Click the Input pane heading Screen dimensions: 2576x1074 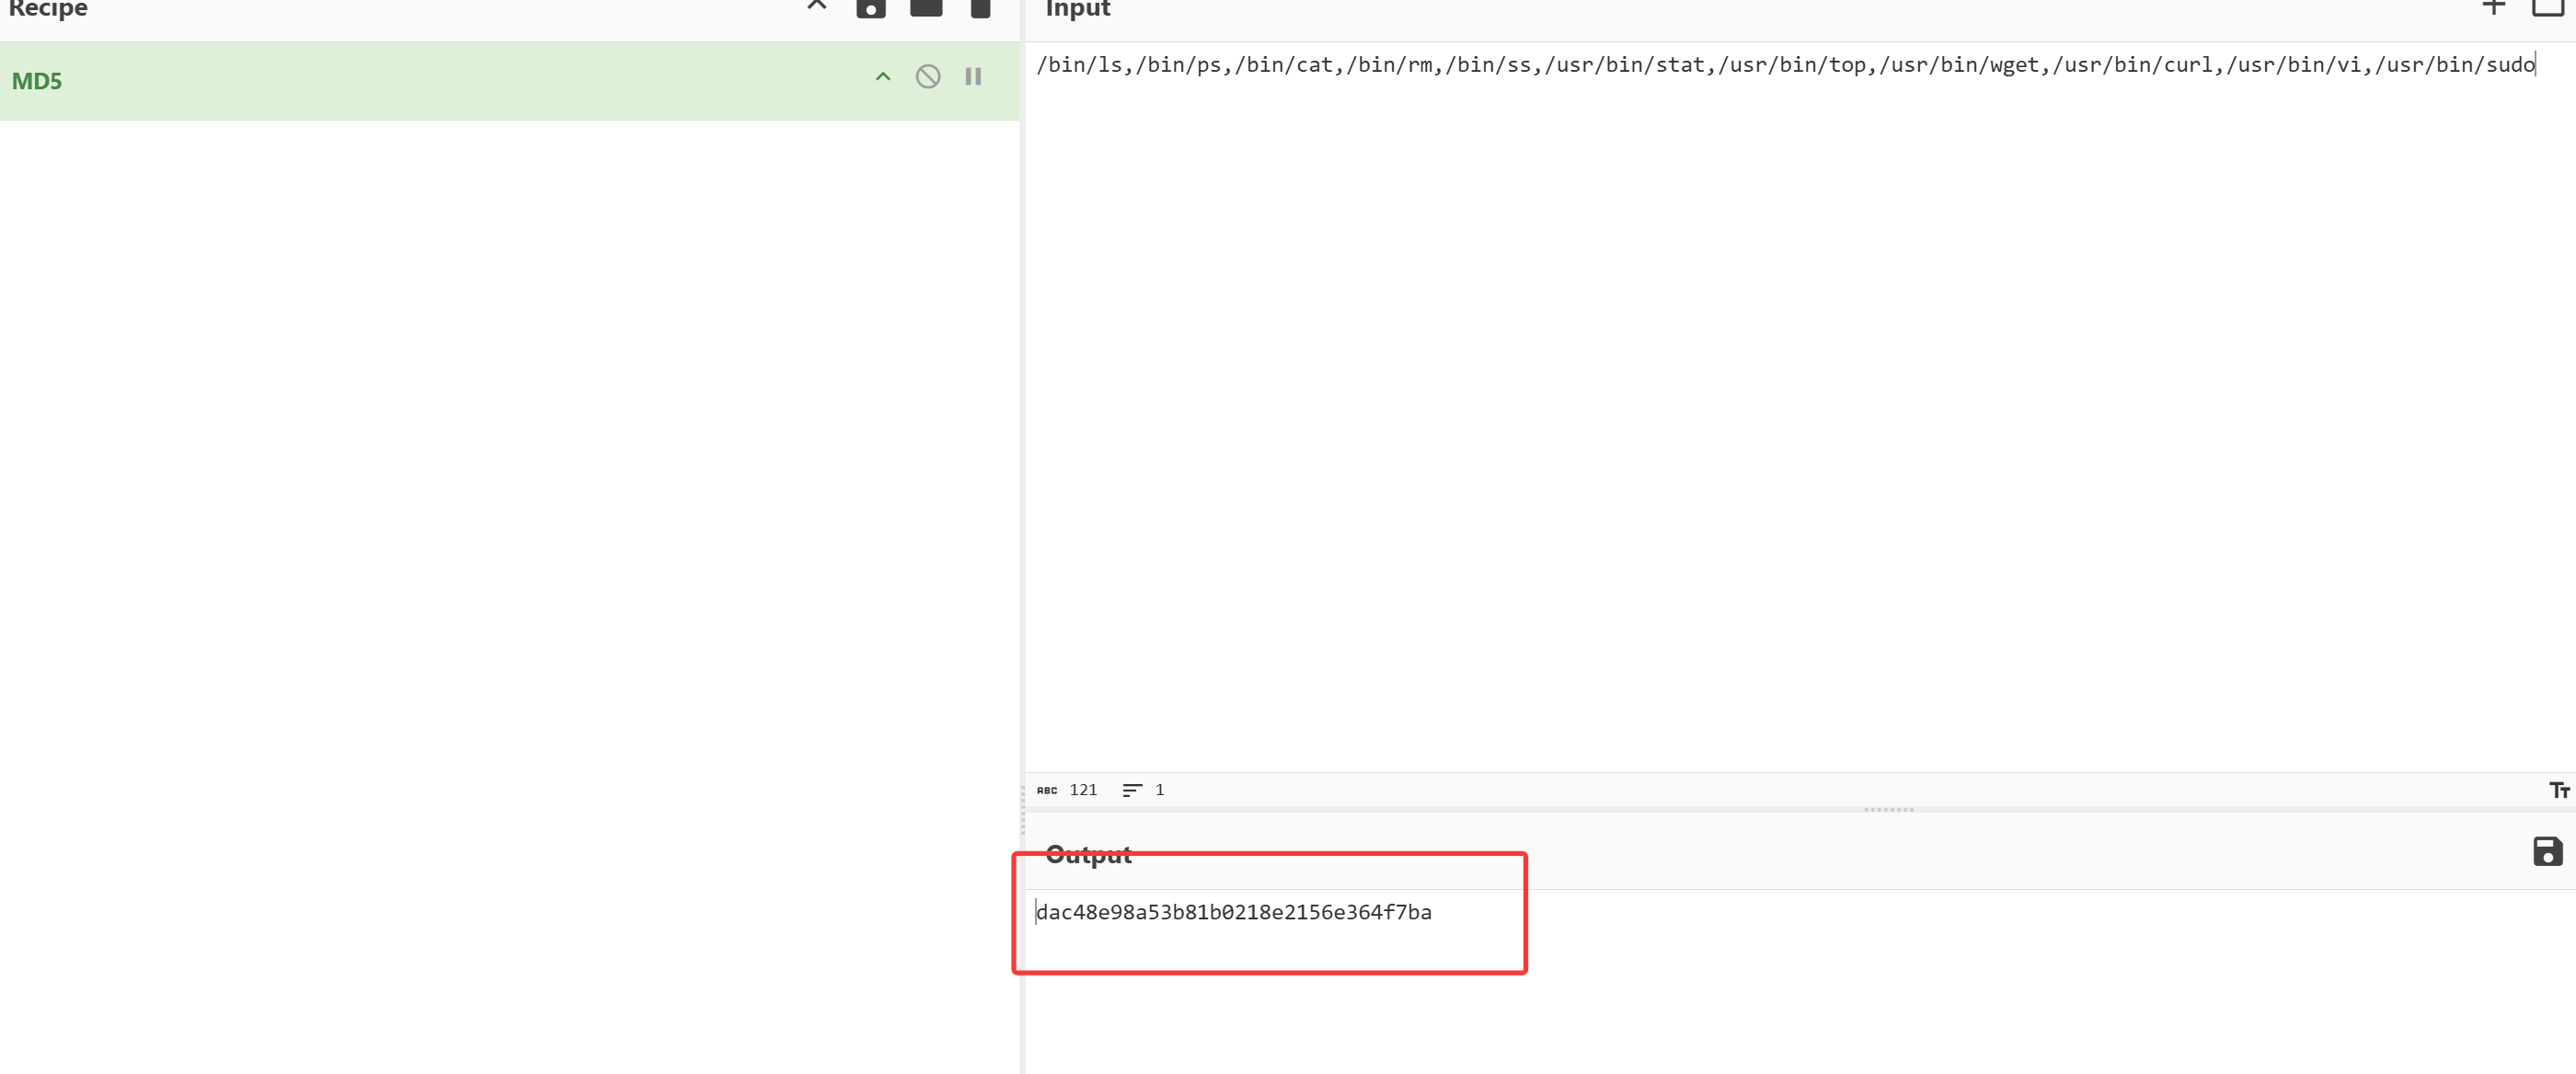click(1077, 8)
